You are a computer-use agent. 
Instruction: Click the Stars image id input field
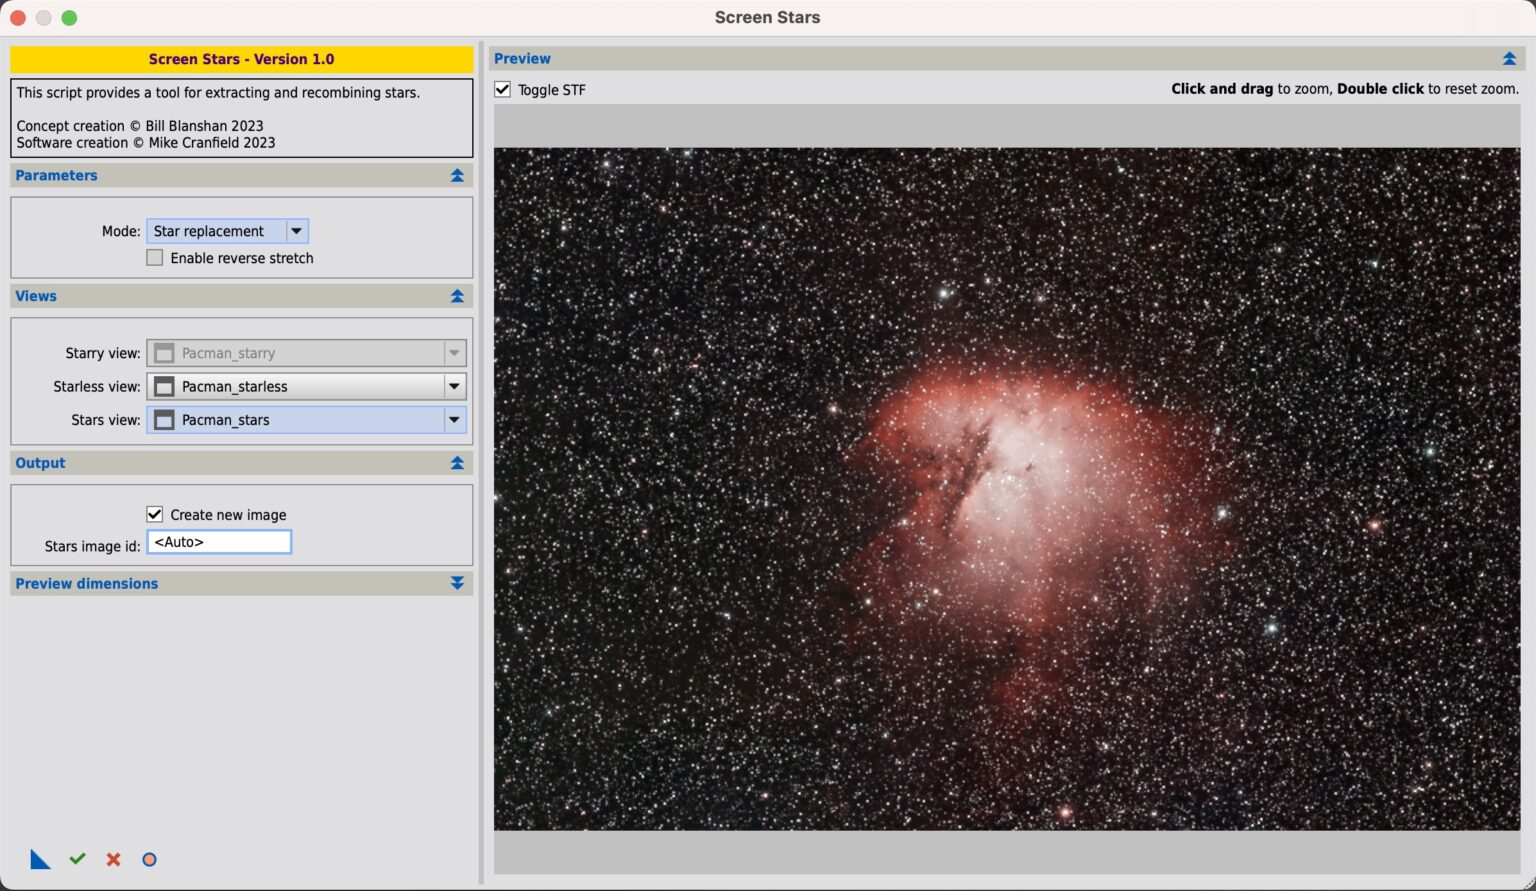(x=219, y=541)
